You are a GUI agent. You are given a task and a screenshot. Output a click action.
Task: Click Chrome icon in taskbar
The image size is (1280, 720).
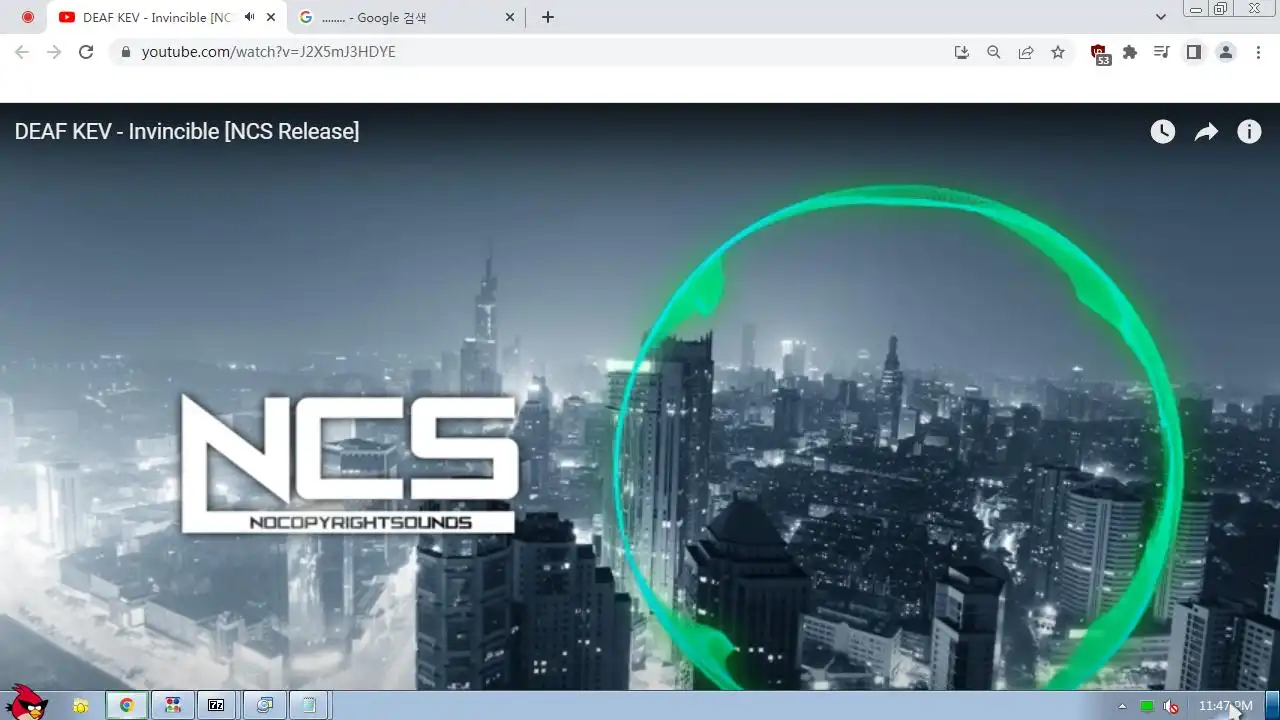pyautogui.click(x=127, y=706)
